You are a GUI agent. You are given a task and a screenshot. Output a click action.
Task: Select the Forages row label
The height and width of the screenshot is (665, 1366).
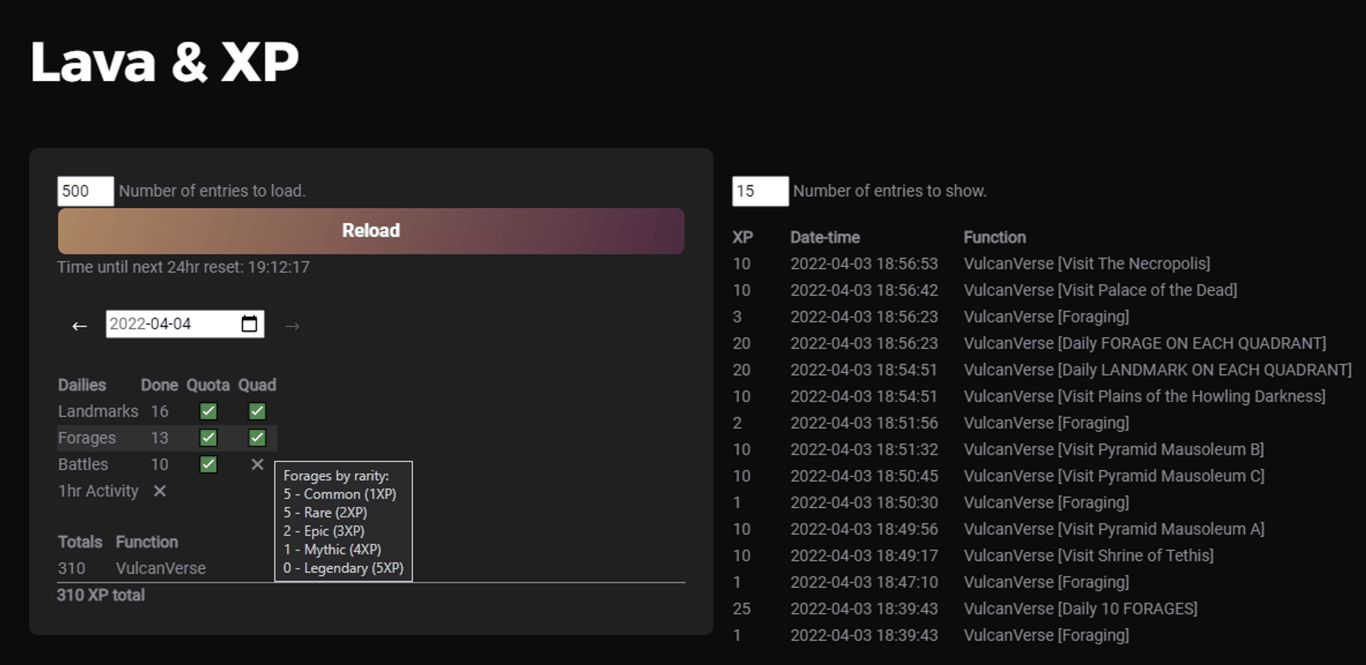tap(87, 438)
